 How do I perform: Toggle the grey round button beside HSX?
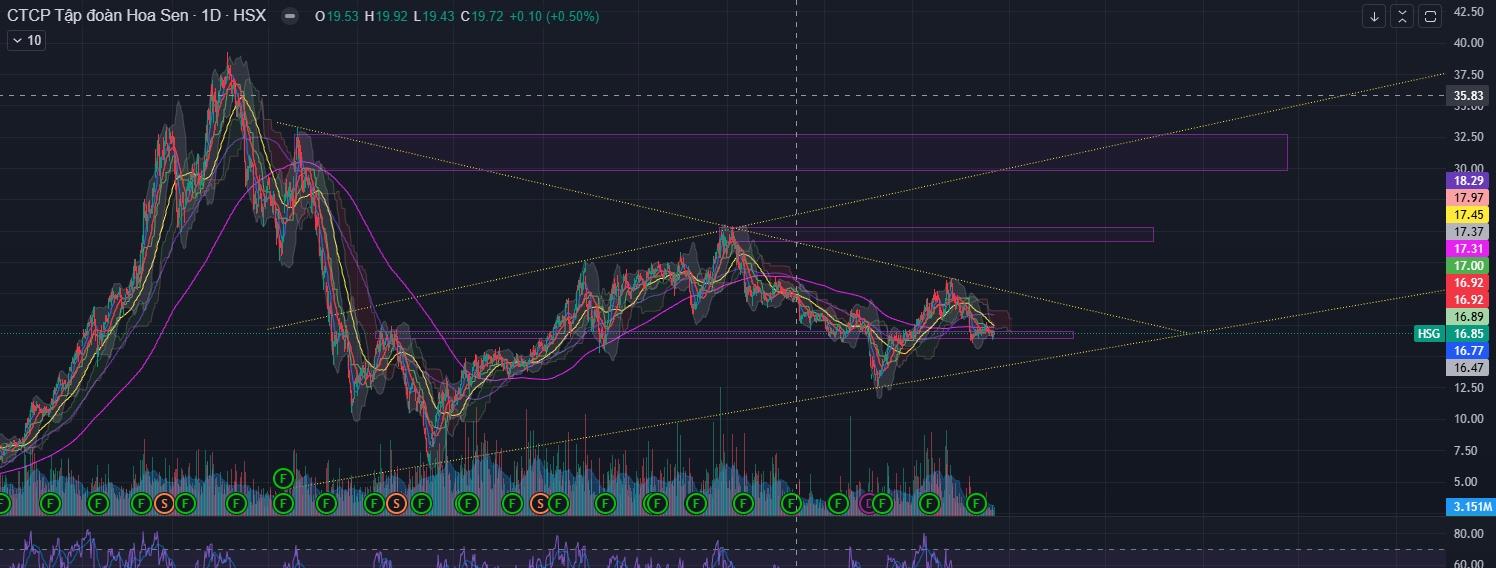tap(289, 16)
